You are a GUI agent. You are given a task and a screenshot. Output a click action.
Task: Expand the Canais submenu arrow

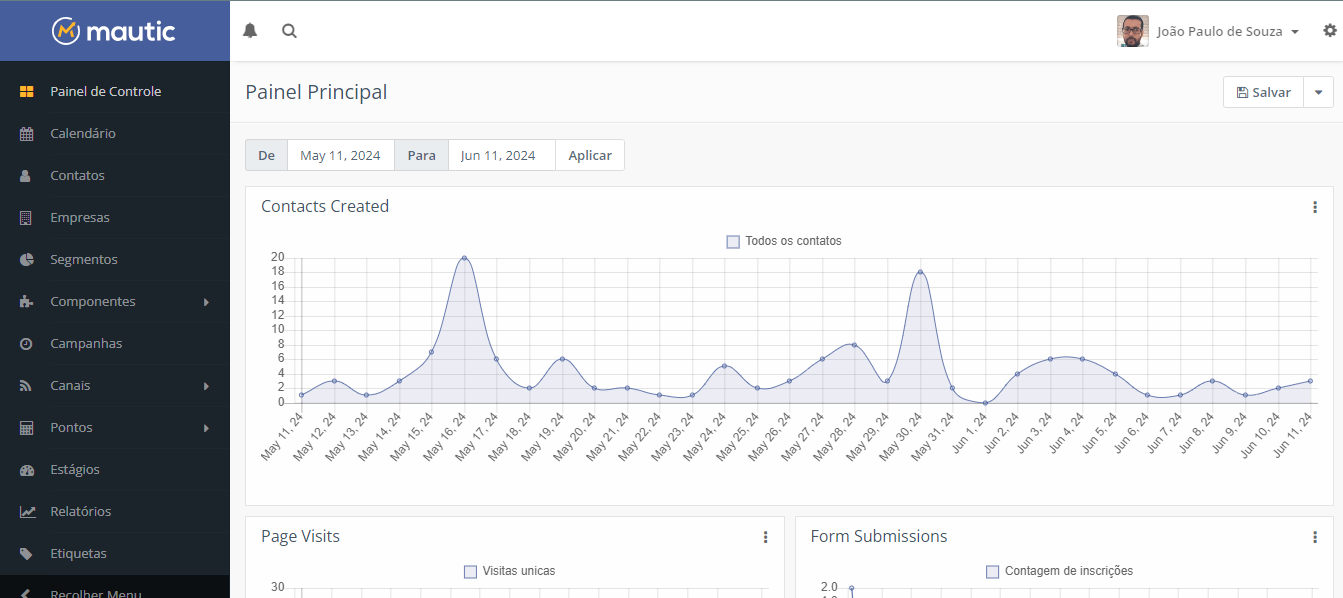(206, 386)
